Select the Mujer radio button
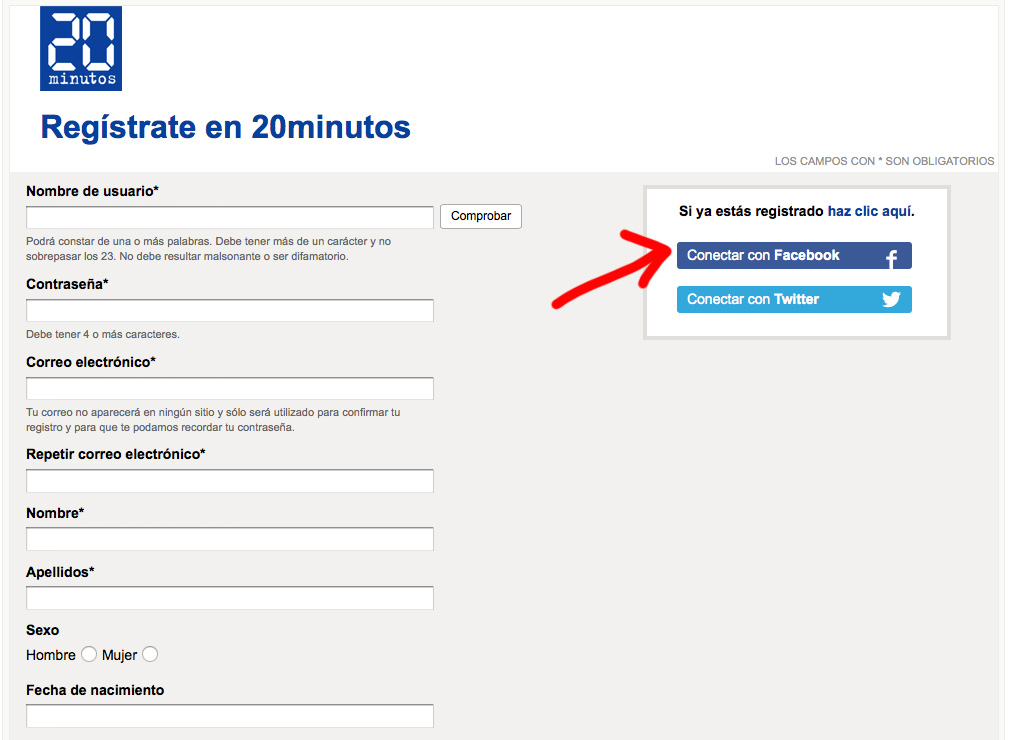 click(149, 653)
